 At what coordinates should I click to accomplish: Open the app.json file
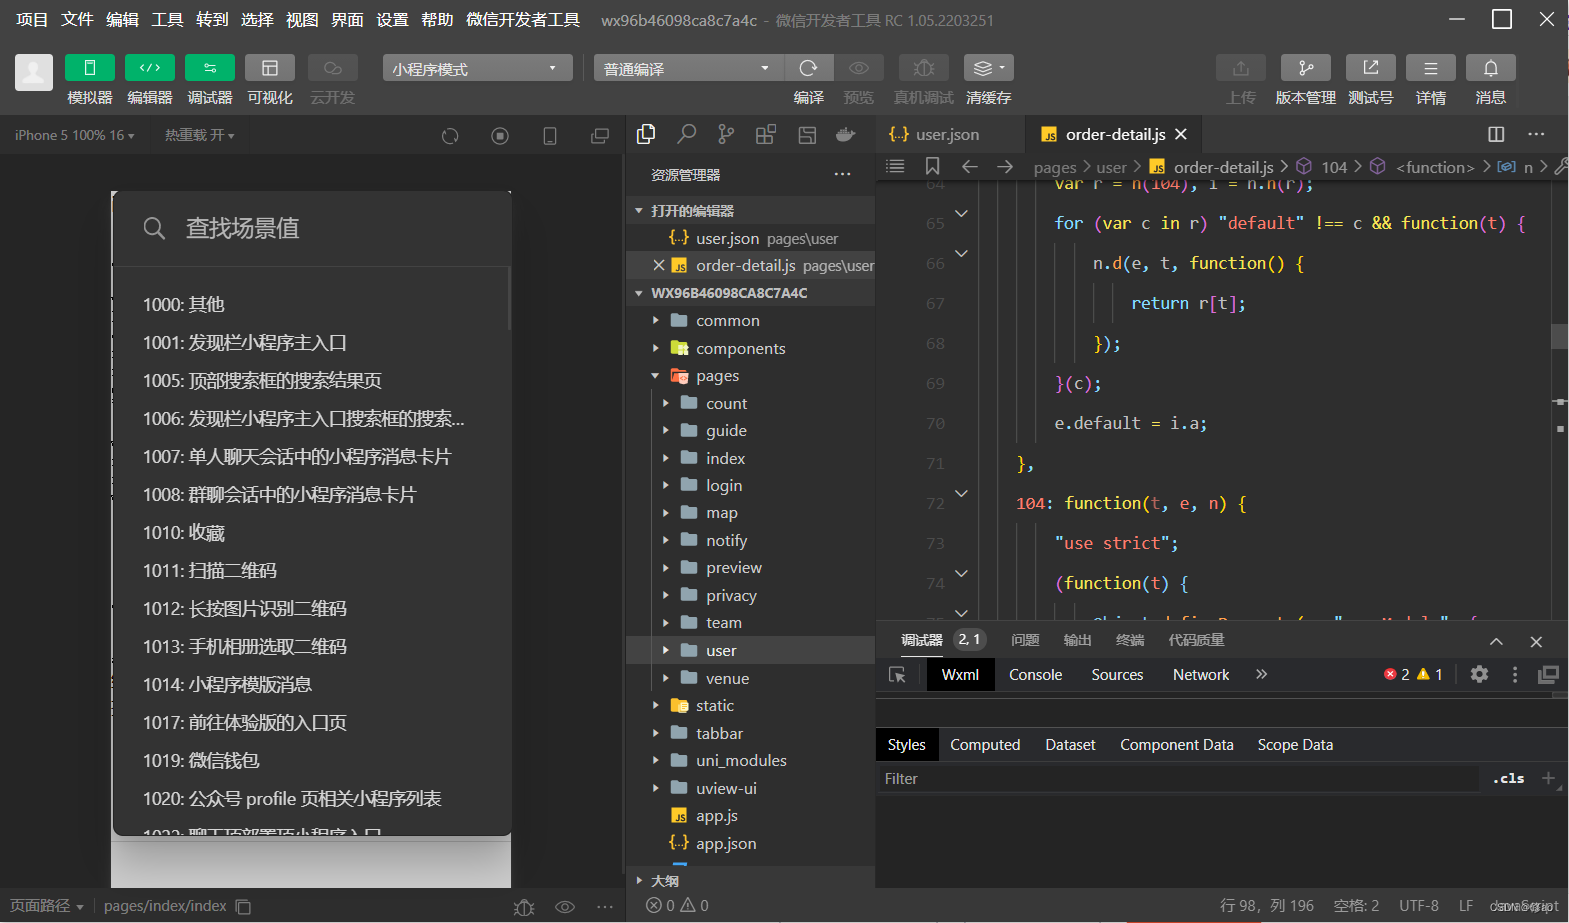pos(725,843)
